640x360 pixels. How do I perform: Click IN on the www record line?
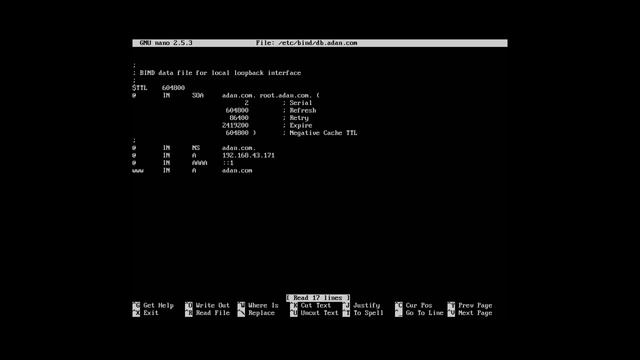(x=166, y=170)
